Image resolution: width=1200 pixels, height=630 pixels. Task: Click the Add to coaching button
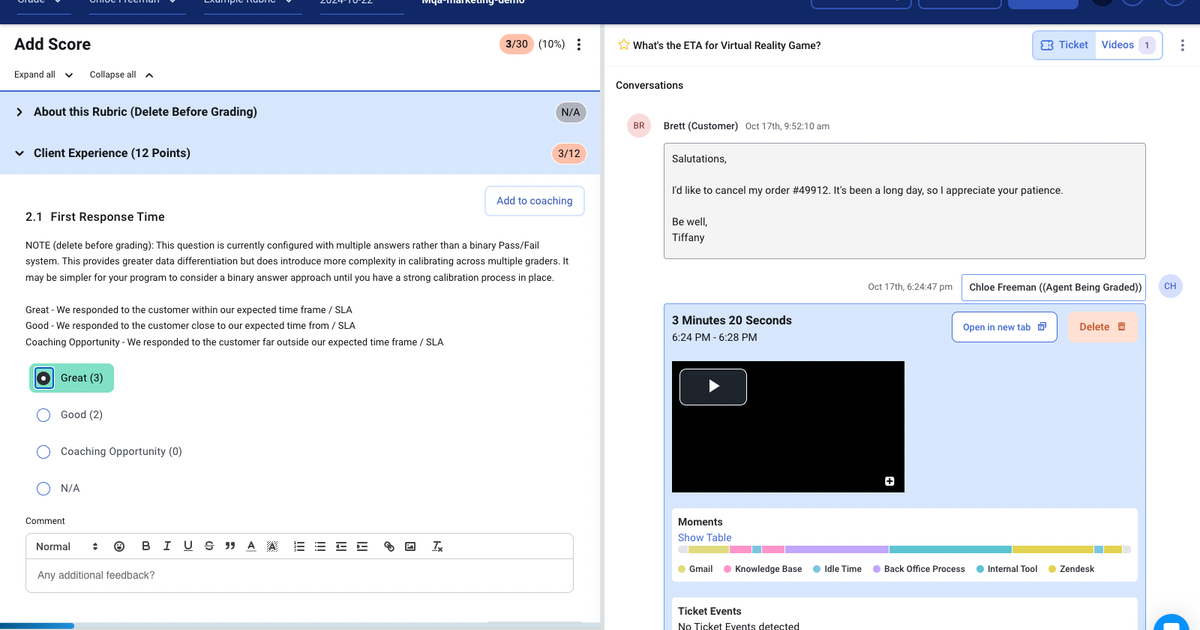coord(534,201)
